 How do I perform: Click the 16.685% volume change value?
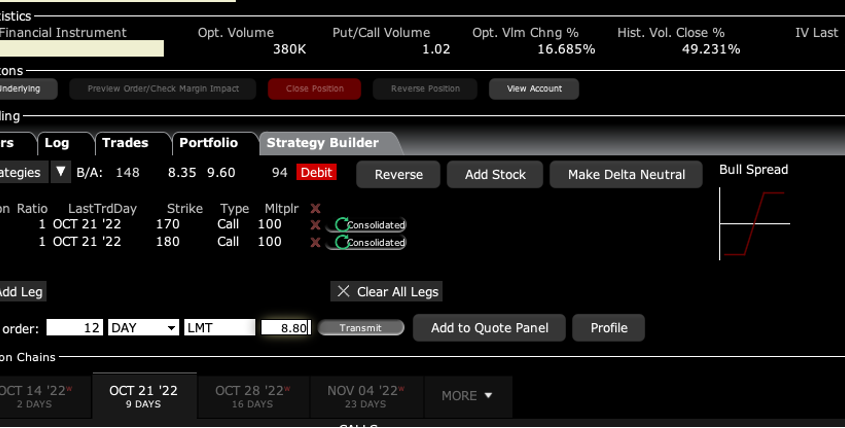(566, 49)
